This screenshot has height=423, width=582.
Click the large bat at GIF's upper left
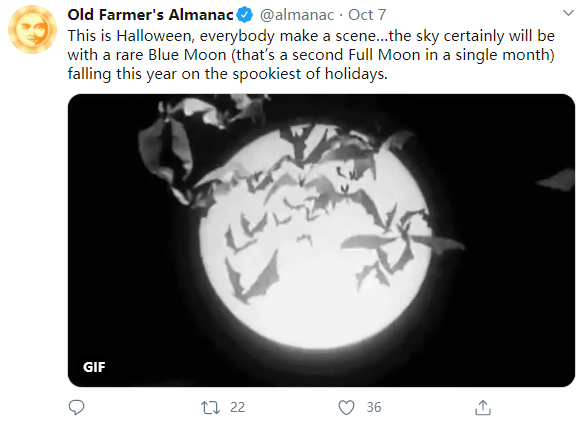click(x=165, y=147)
